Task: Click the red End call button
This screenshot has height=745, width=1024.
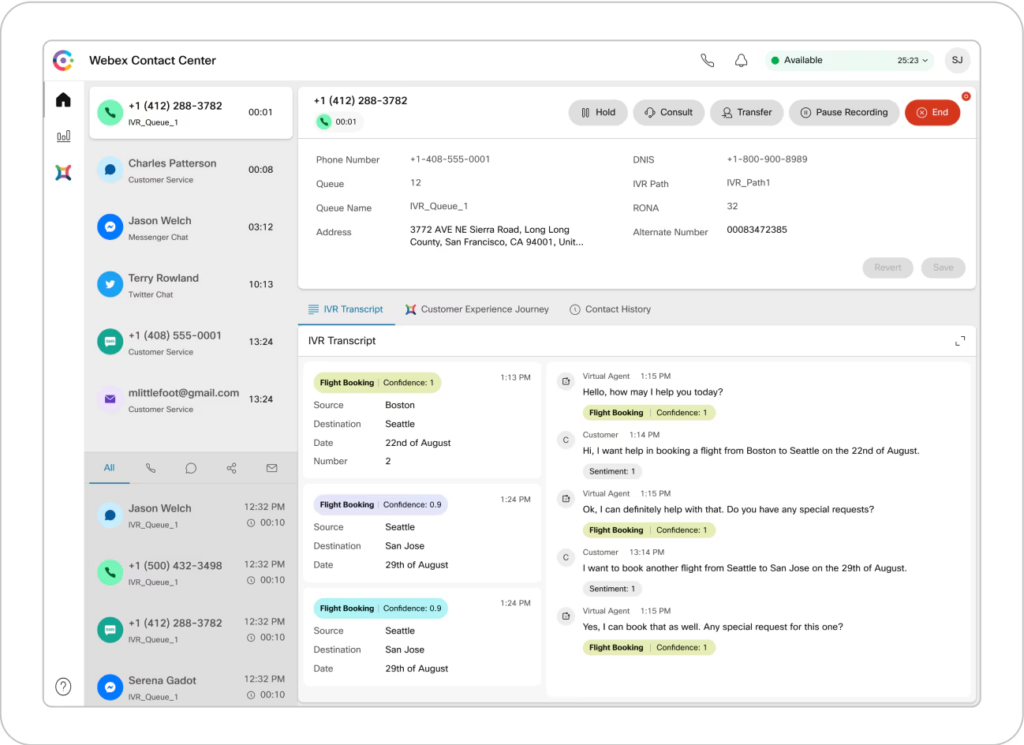Action: point(932,113)
